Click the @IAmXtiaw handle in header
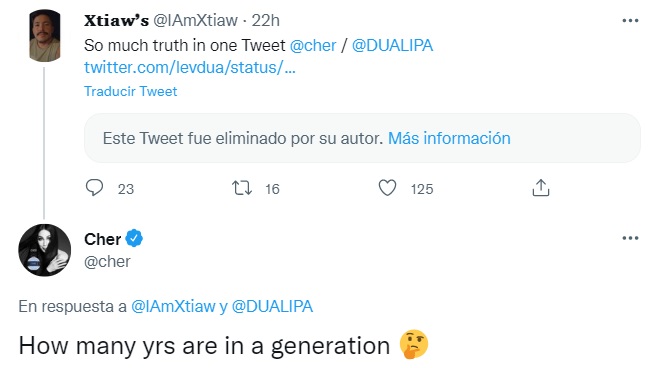Screen dimensions: 656x368 195,20
